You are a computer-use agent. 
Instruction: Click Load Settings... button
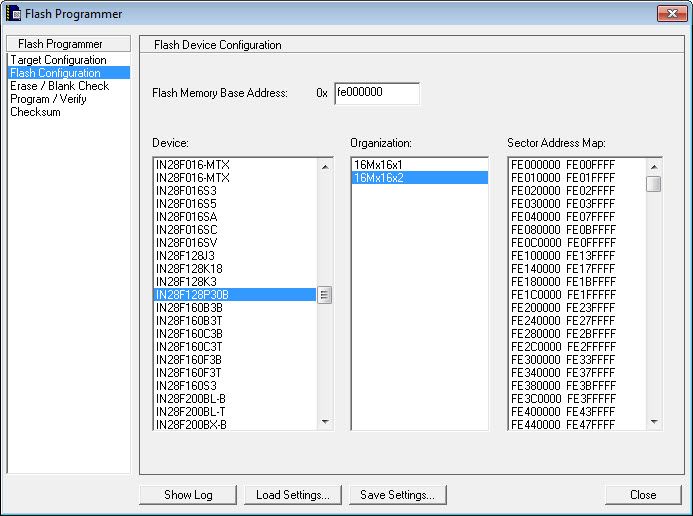293,495
